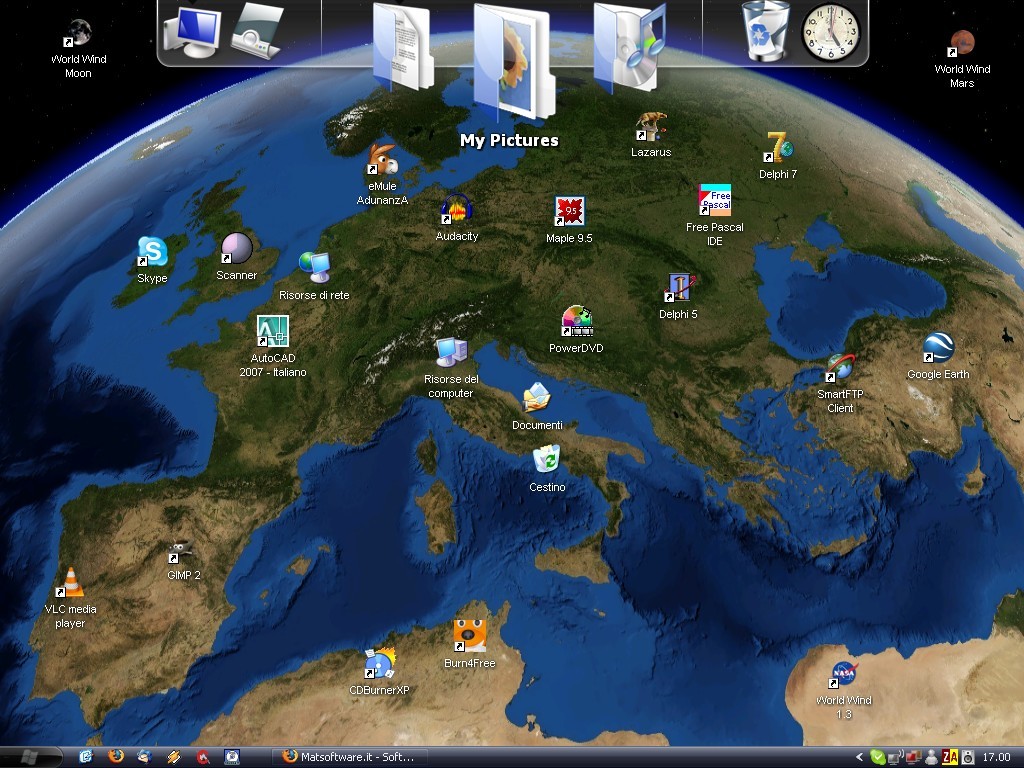Screen dimensions: 1024x768
Task: Launch Maple 9.5 shortcut
Action: coord(569,221)
